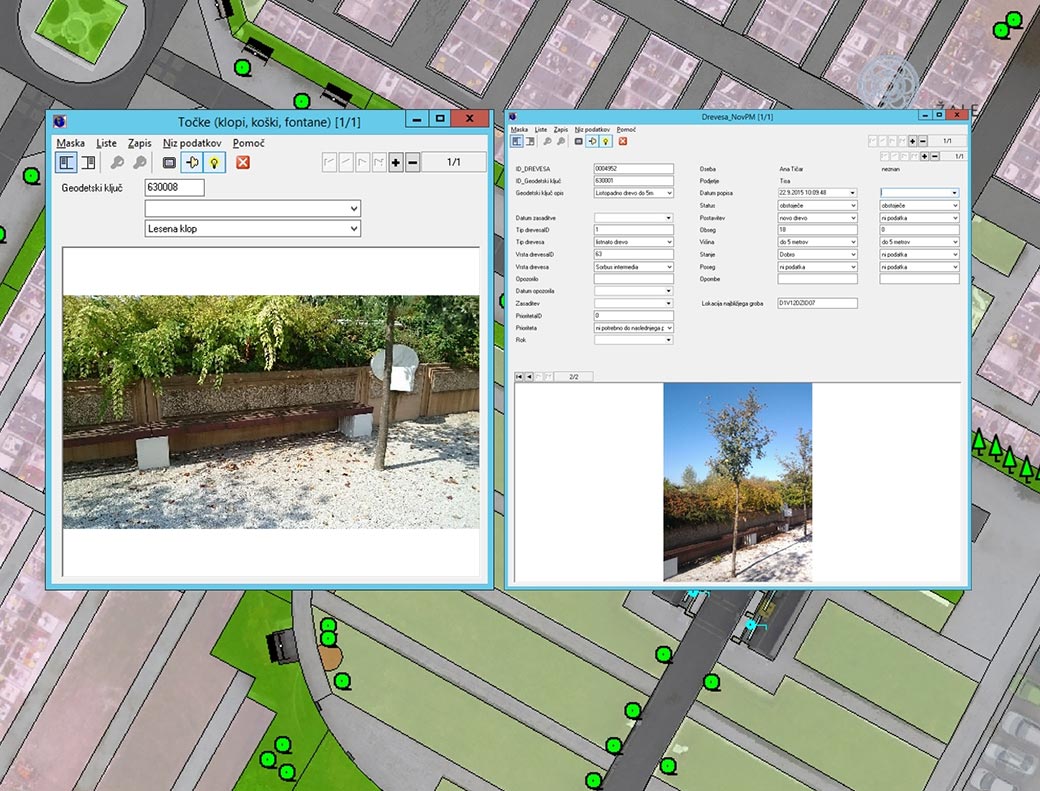Go to previous photo in Drevesa_NovPM navigator
The image size is (1040, 791).
coord(529,376)
